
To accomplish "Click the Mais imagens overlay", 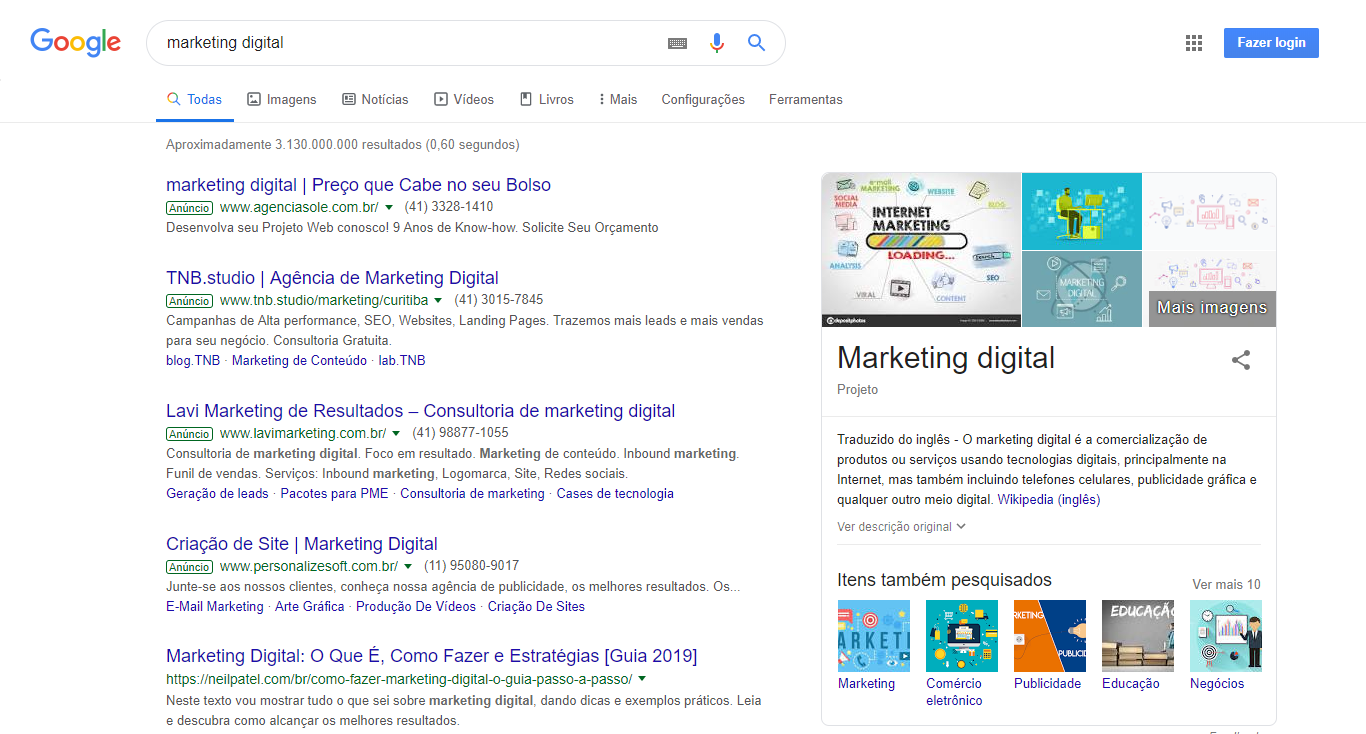I will click(1212, 308).
